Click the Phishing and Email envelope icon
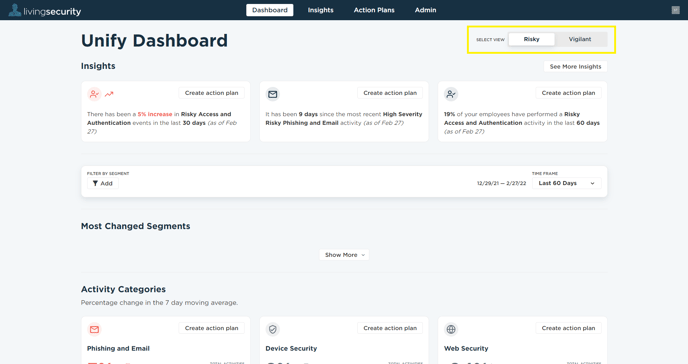 (94, 329)
